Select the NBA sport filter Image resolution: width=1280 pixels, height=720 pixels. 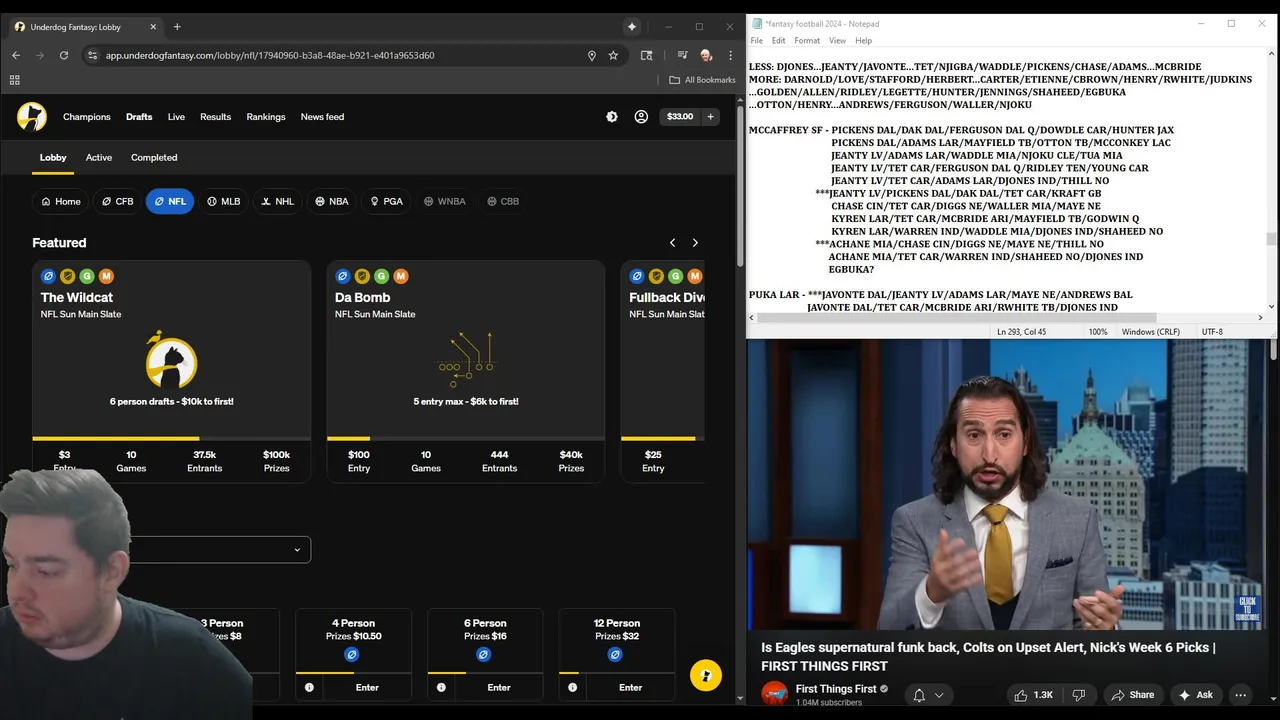tap(332, 201)
